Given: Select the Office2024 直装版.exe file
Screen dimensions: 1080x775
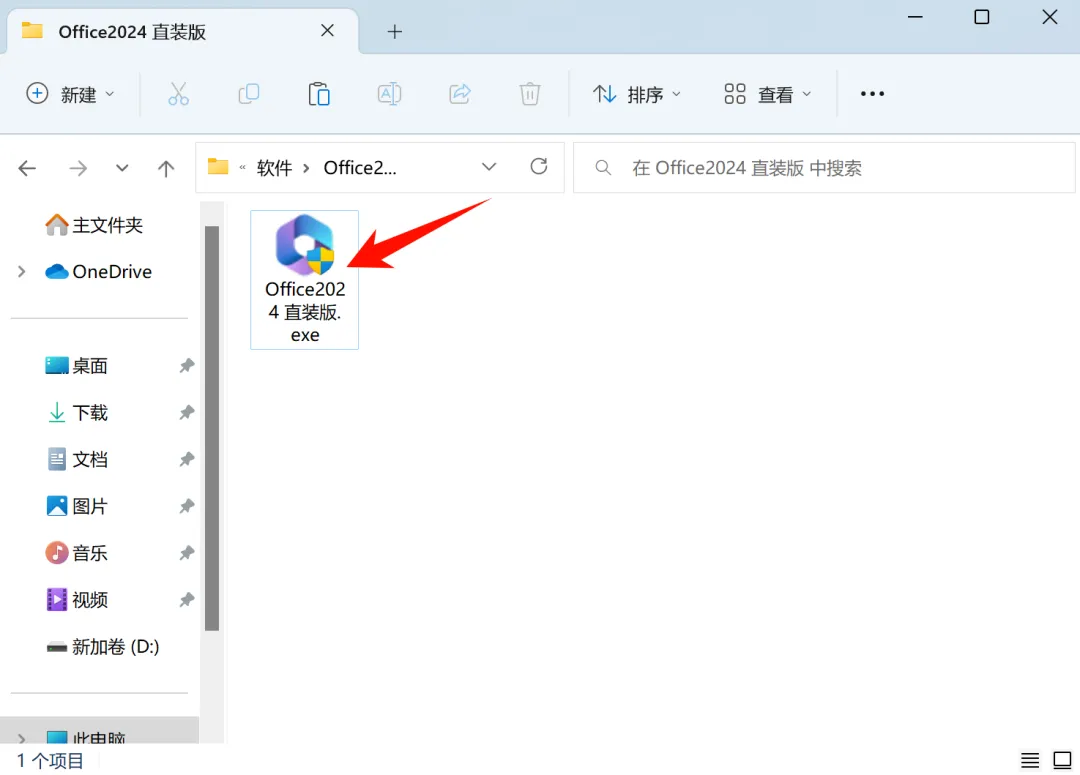Looking at the screenshot, I should coord(304,280).
